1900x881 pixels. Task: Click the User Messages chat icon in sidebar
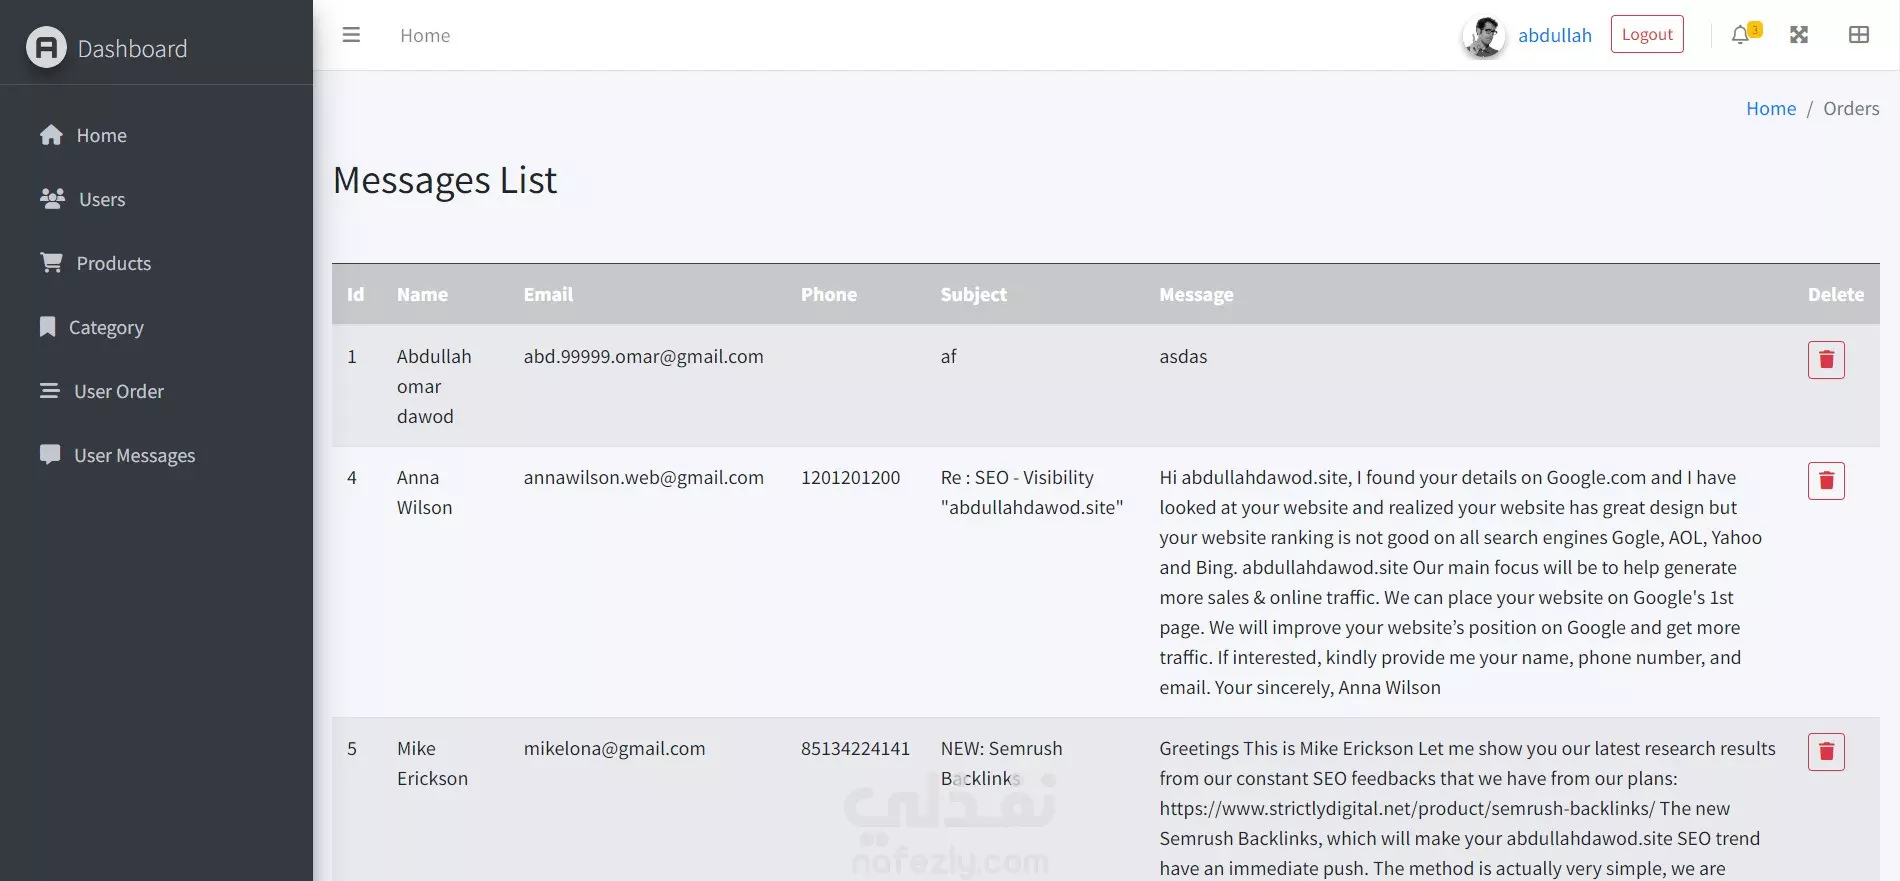50,454
